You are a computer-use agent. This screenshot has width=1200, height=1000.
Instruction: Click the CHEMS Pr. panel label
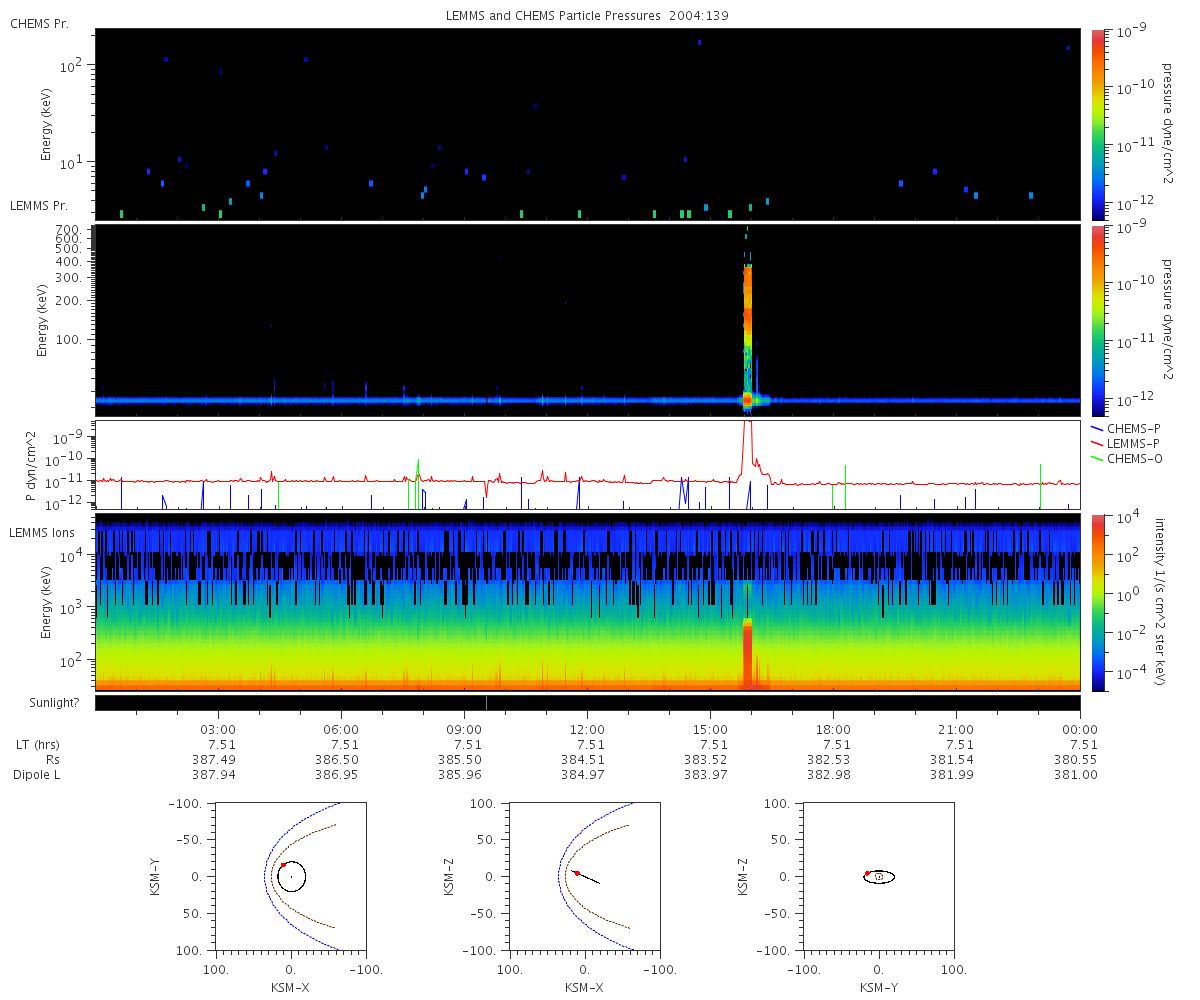(39, 23)
